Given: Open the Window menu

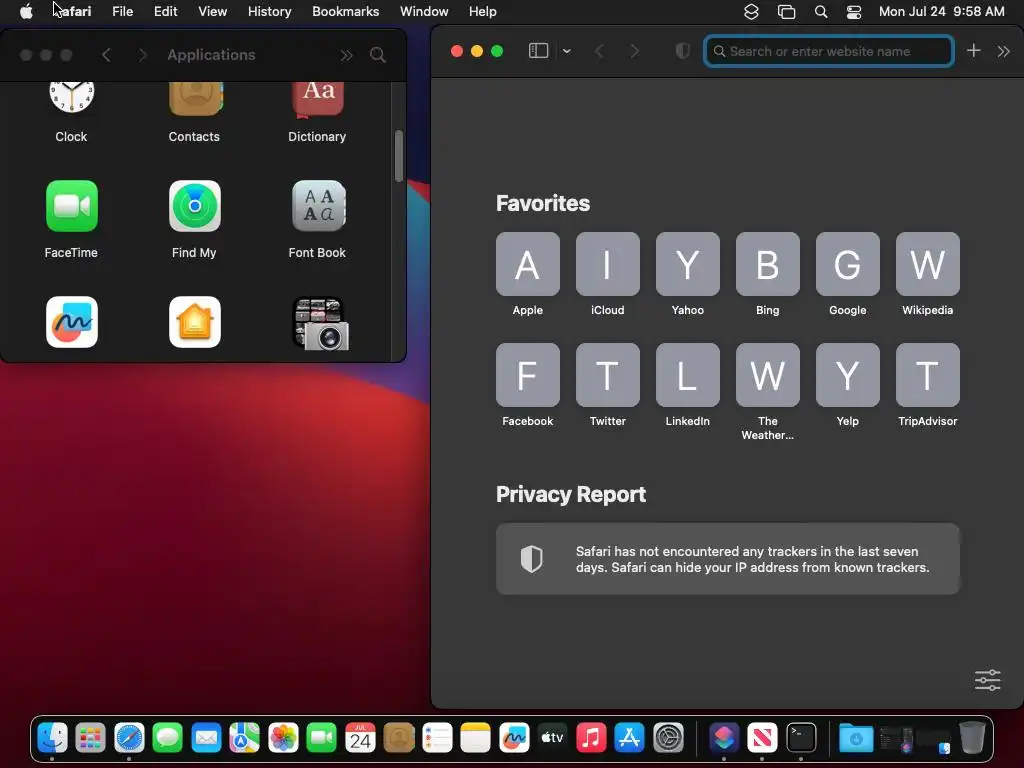Looking at the screenshot, I should coord(424,12).
